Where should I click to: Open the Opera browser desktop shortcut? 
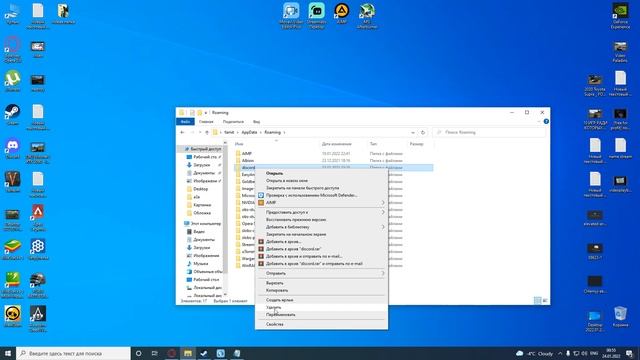pyautogui.click(x=12, y=49)
